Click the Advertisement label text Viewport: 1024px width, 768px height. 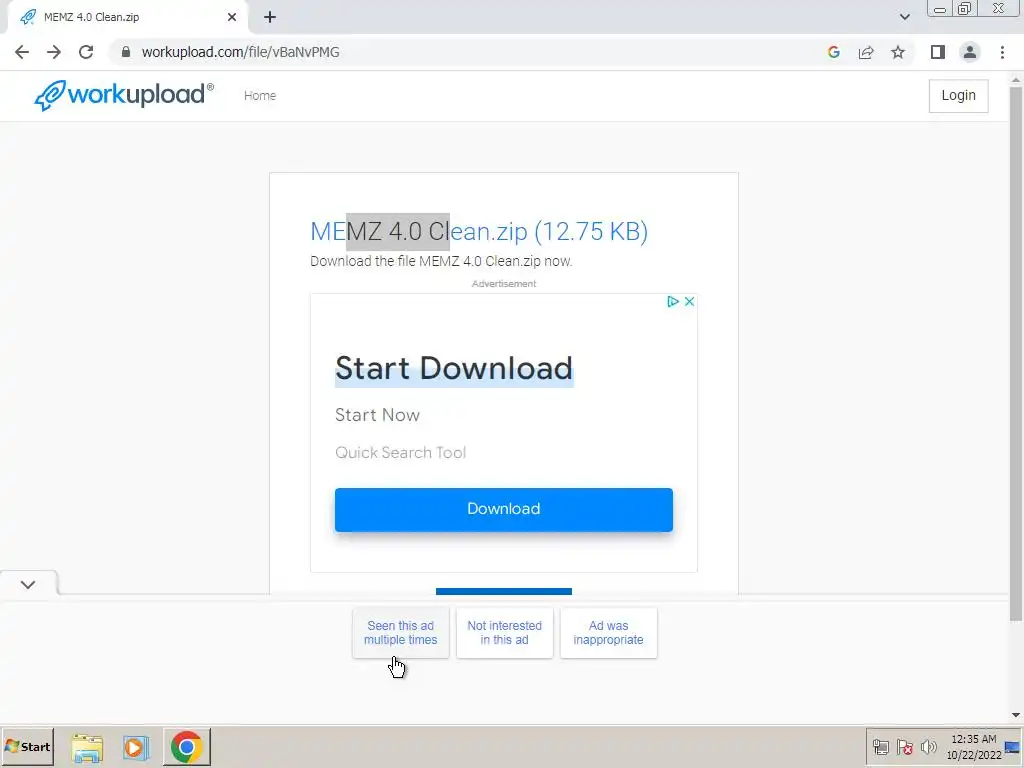(504, 283)
